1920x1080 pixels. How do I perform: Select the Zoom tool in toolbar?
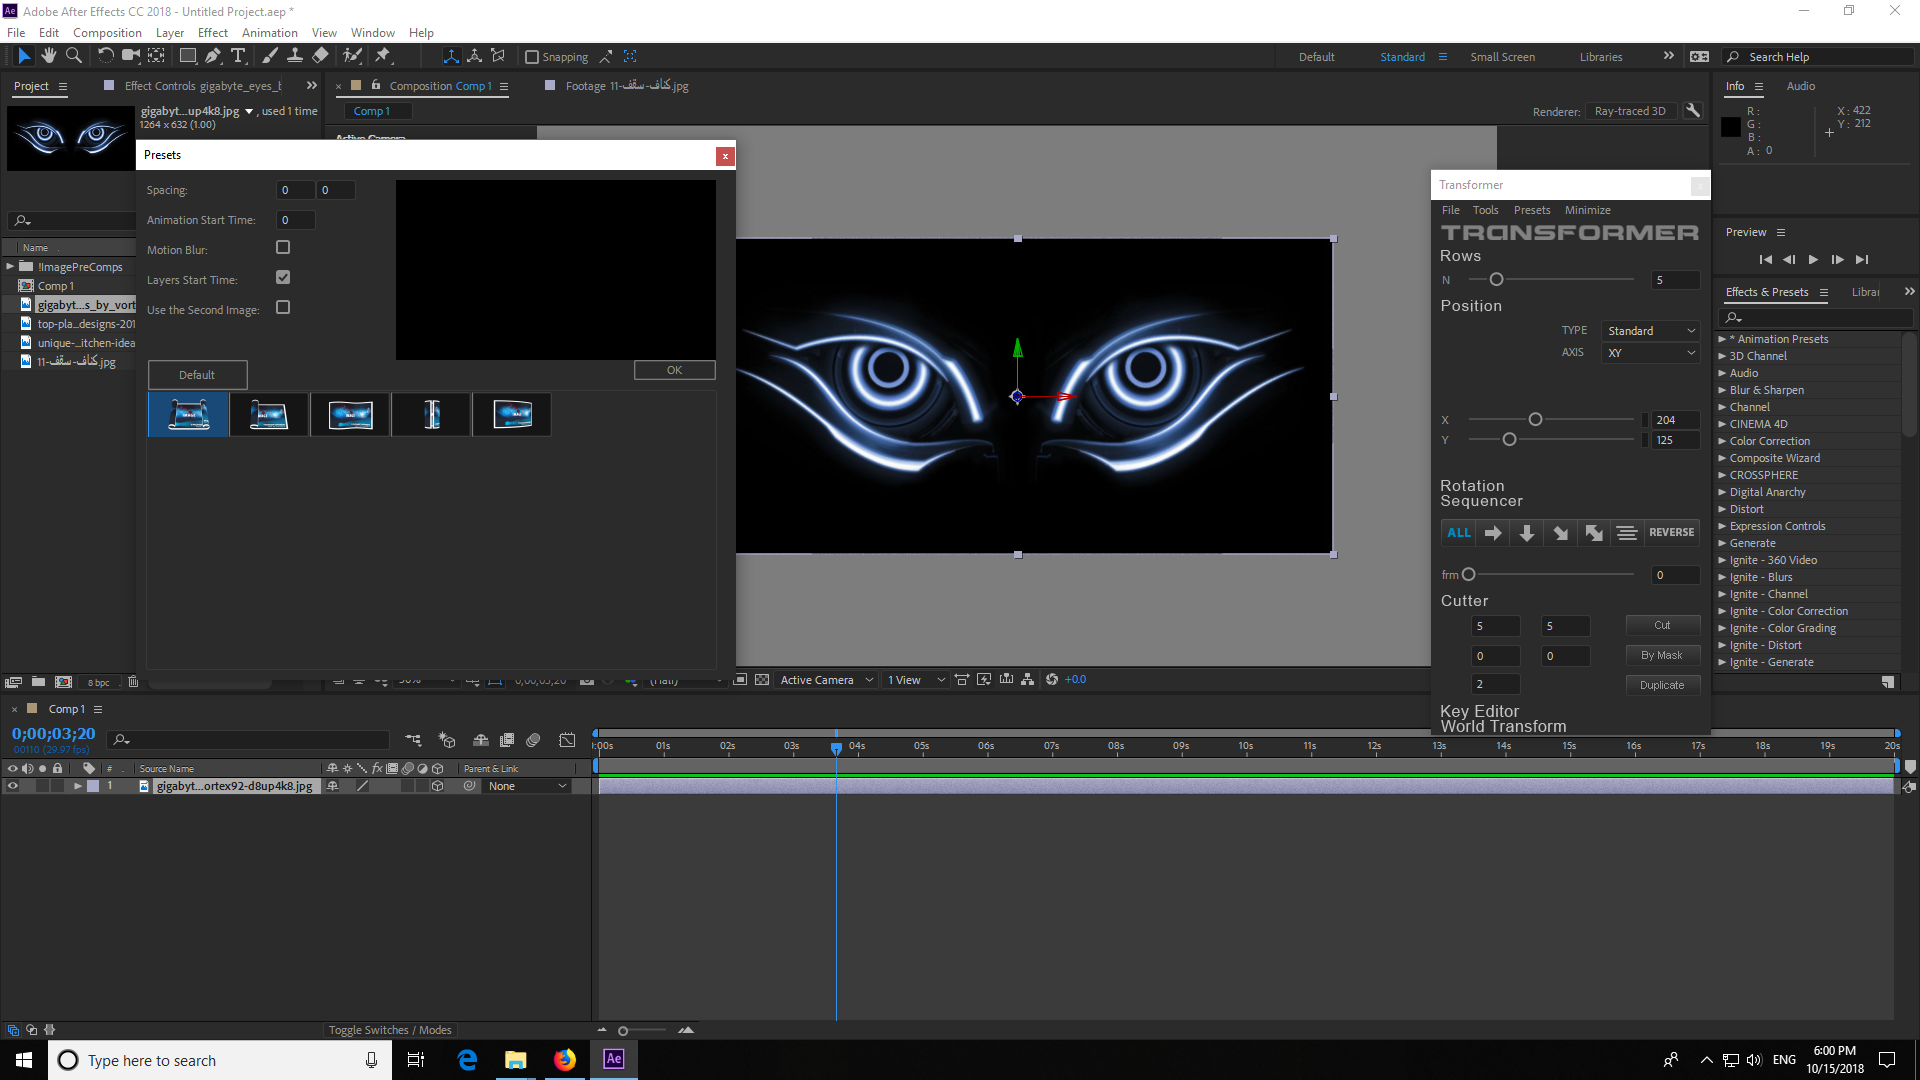[x=73, y=56]
